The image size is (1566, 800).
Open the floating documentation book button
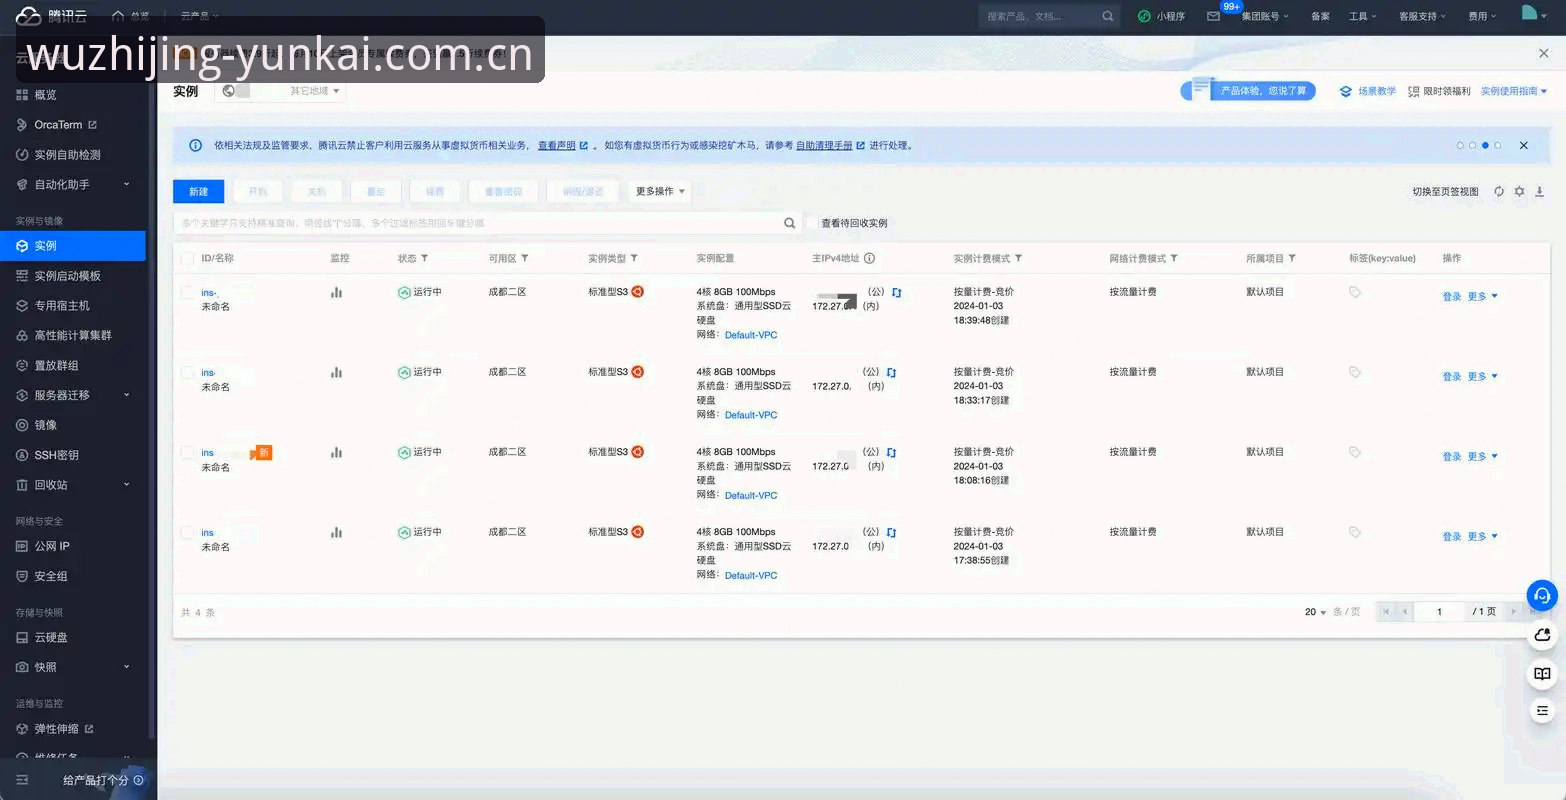coord(1542,674)
